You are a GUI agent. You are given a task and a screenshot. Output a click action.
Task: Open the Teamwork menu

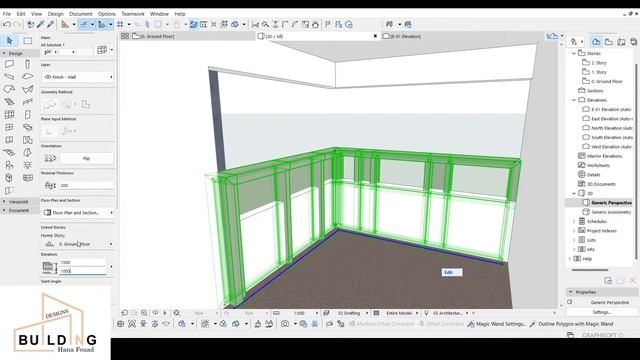click(x=133, y=14)
